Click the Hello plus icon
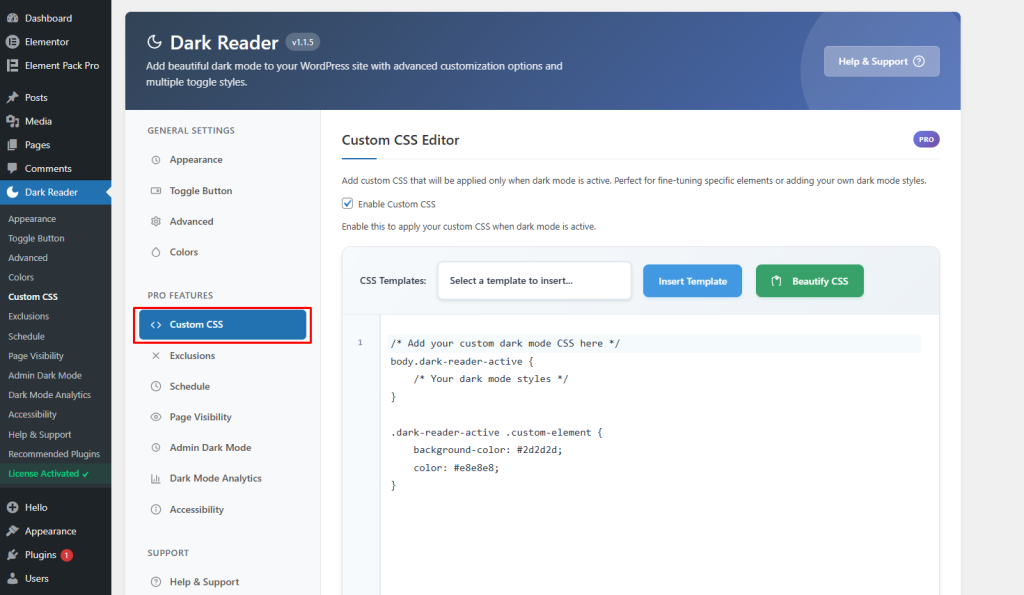The height and width of the screenshot is (595, 1024). point(12,507)
